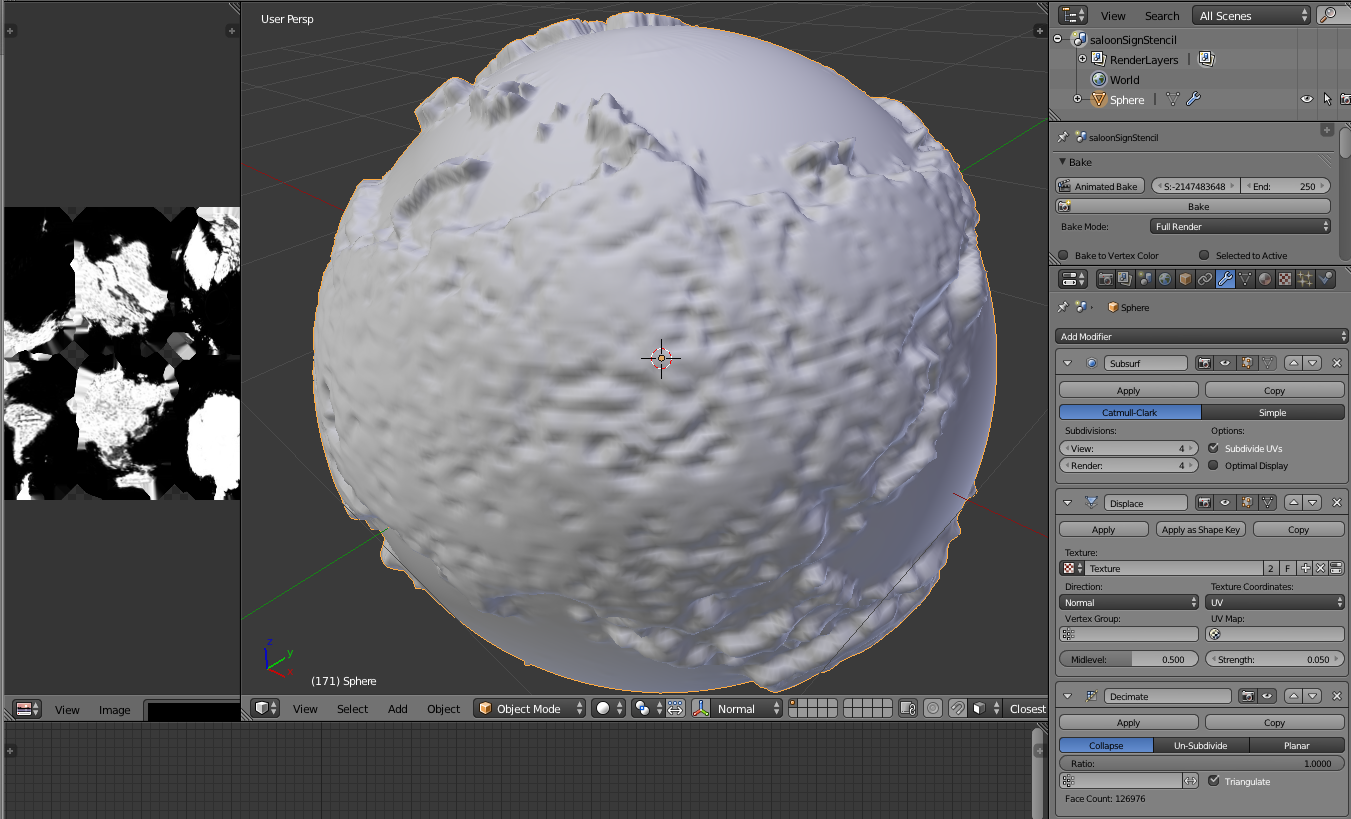The width and height of the screenshot is (1351, 819).
Task: Apply the Subsurf modifier
Action: (1128, 390)
